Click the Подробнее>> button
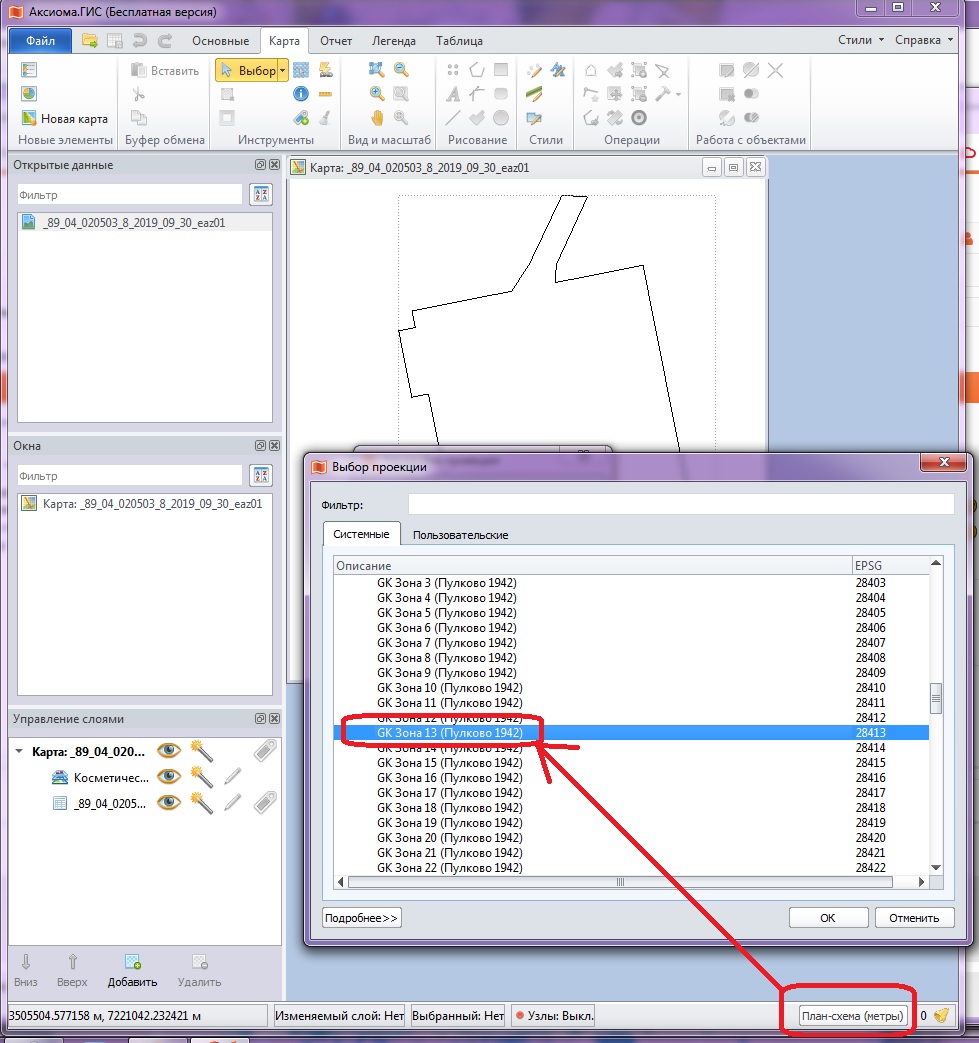This screenshot has width=979, height=1043. pos(361,918)
